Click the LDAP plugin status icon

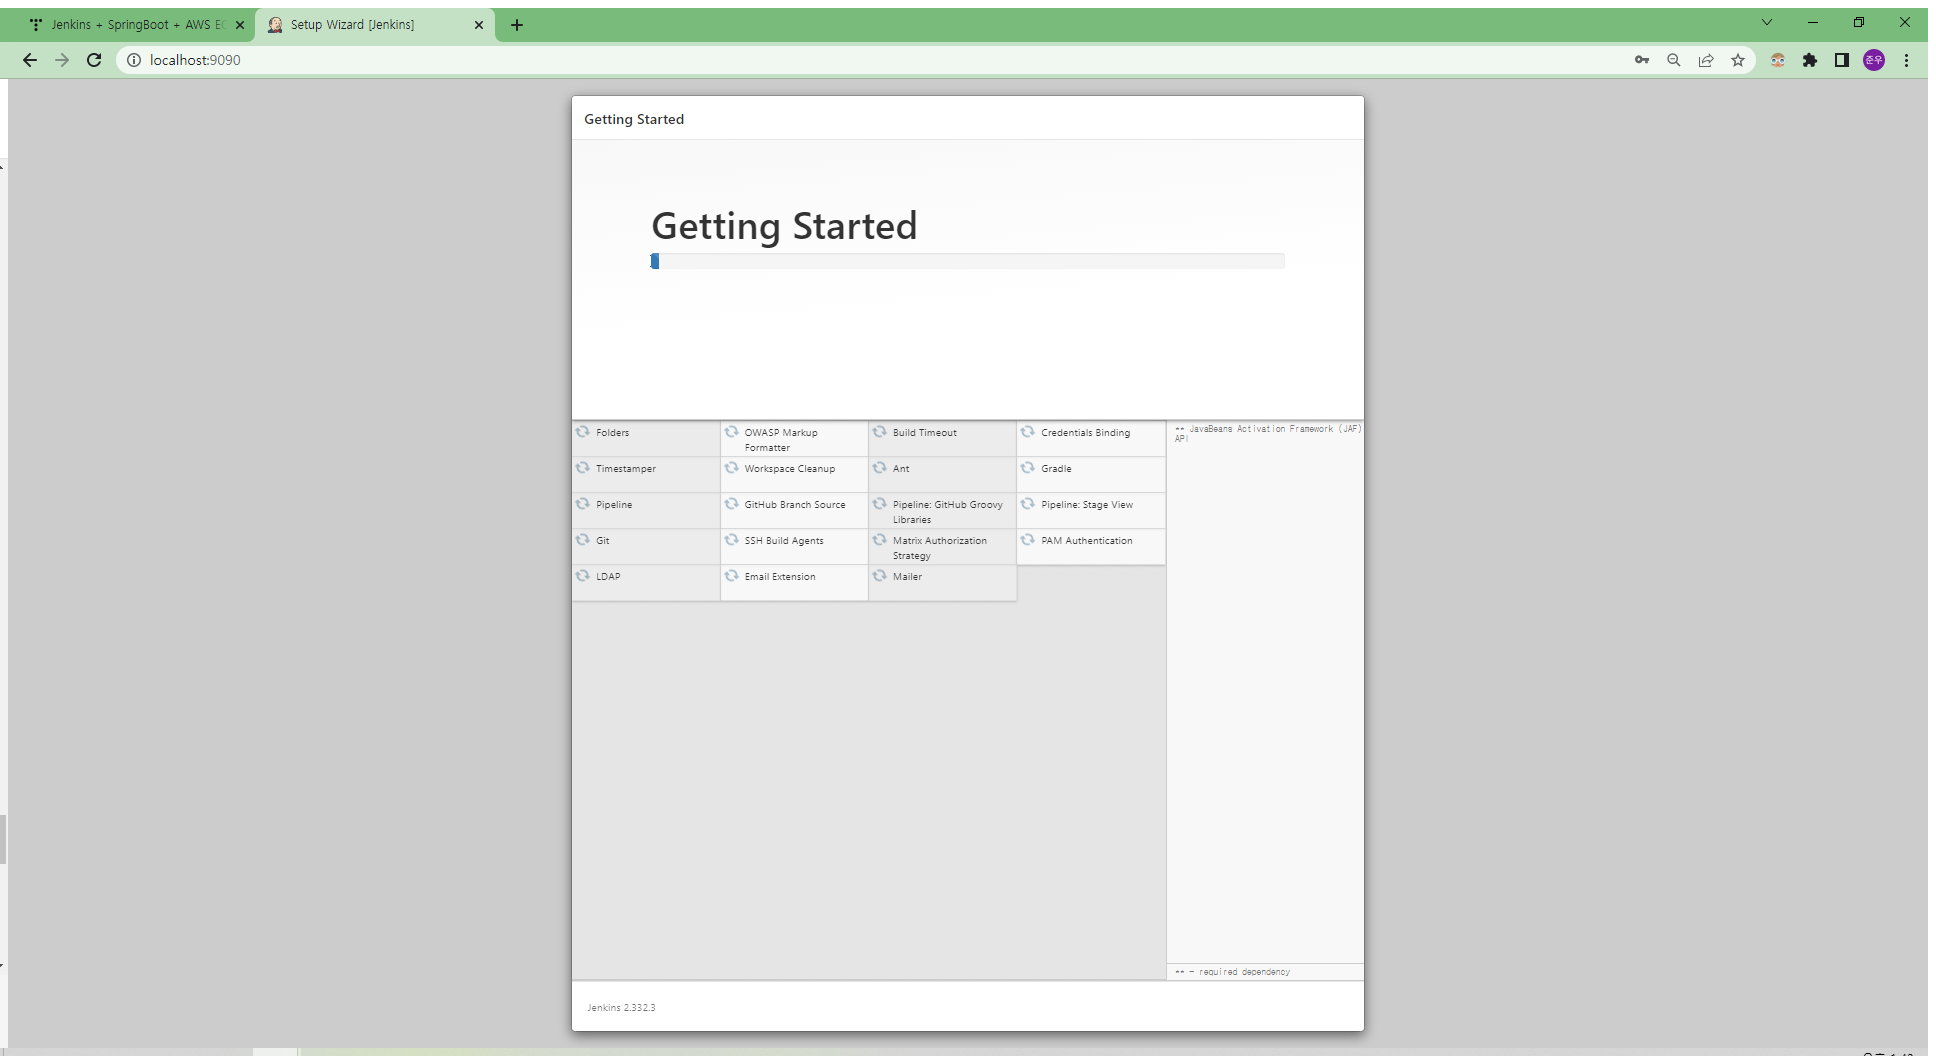[583, 576]
